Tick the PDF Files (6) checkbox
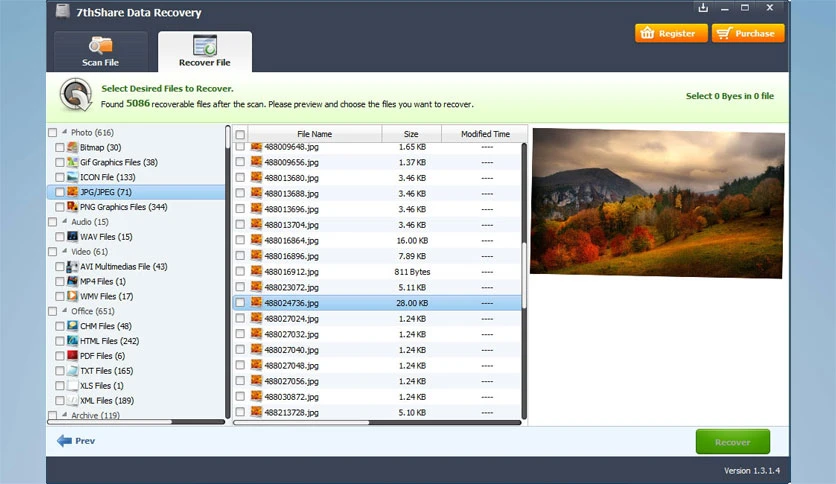The image size is (836, 484). (60, 356)
